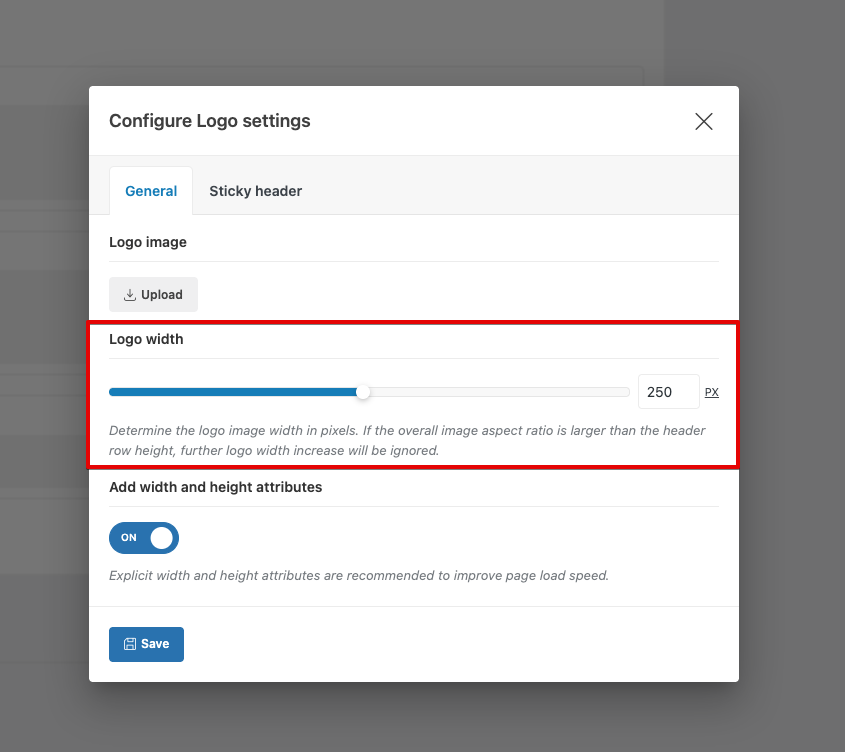Click the Logo image section label
The width and height of the screenshot is (845, 752).
[x=148, y=242]
